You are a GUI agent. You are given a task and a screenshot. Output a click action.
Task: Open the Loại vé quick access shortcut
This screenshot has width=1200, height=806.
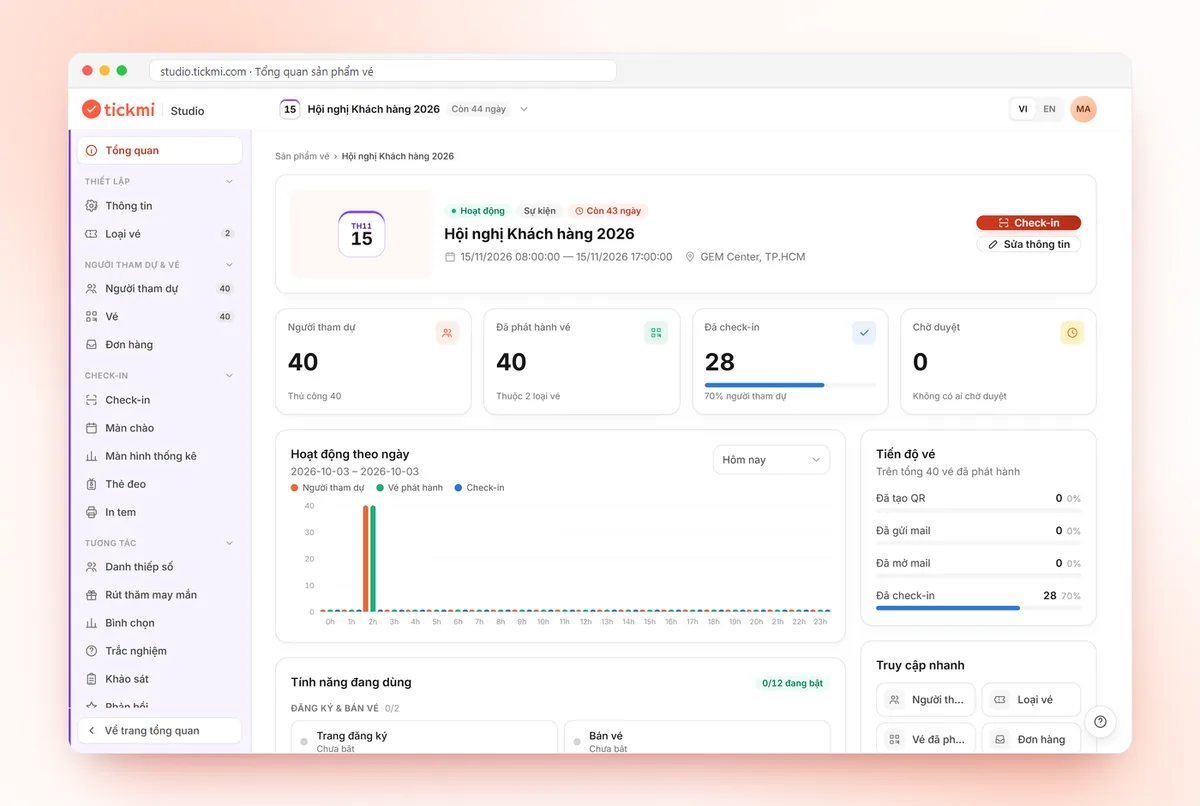1031,700
